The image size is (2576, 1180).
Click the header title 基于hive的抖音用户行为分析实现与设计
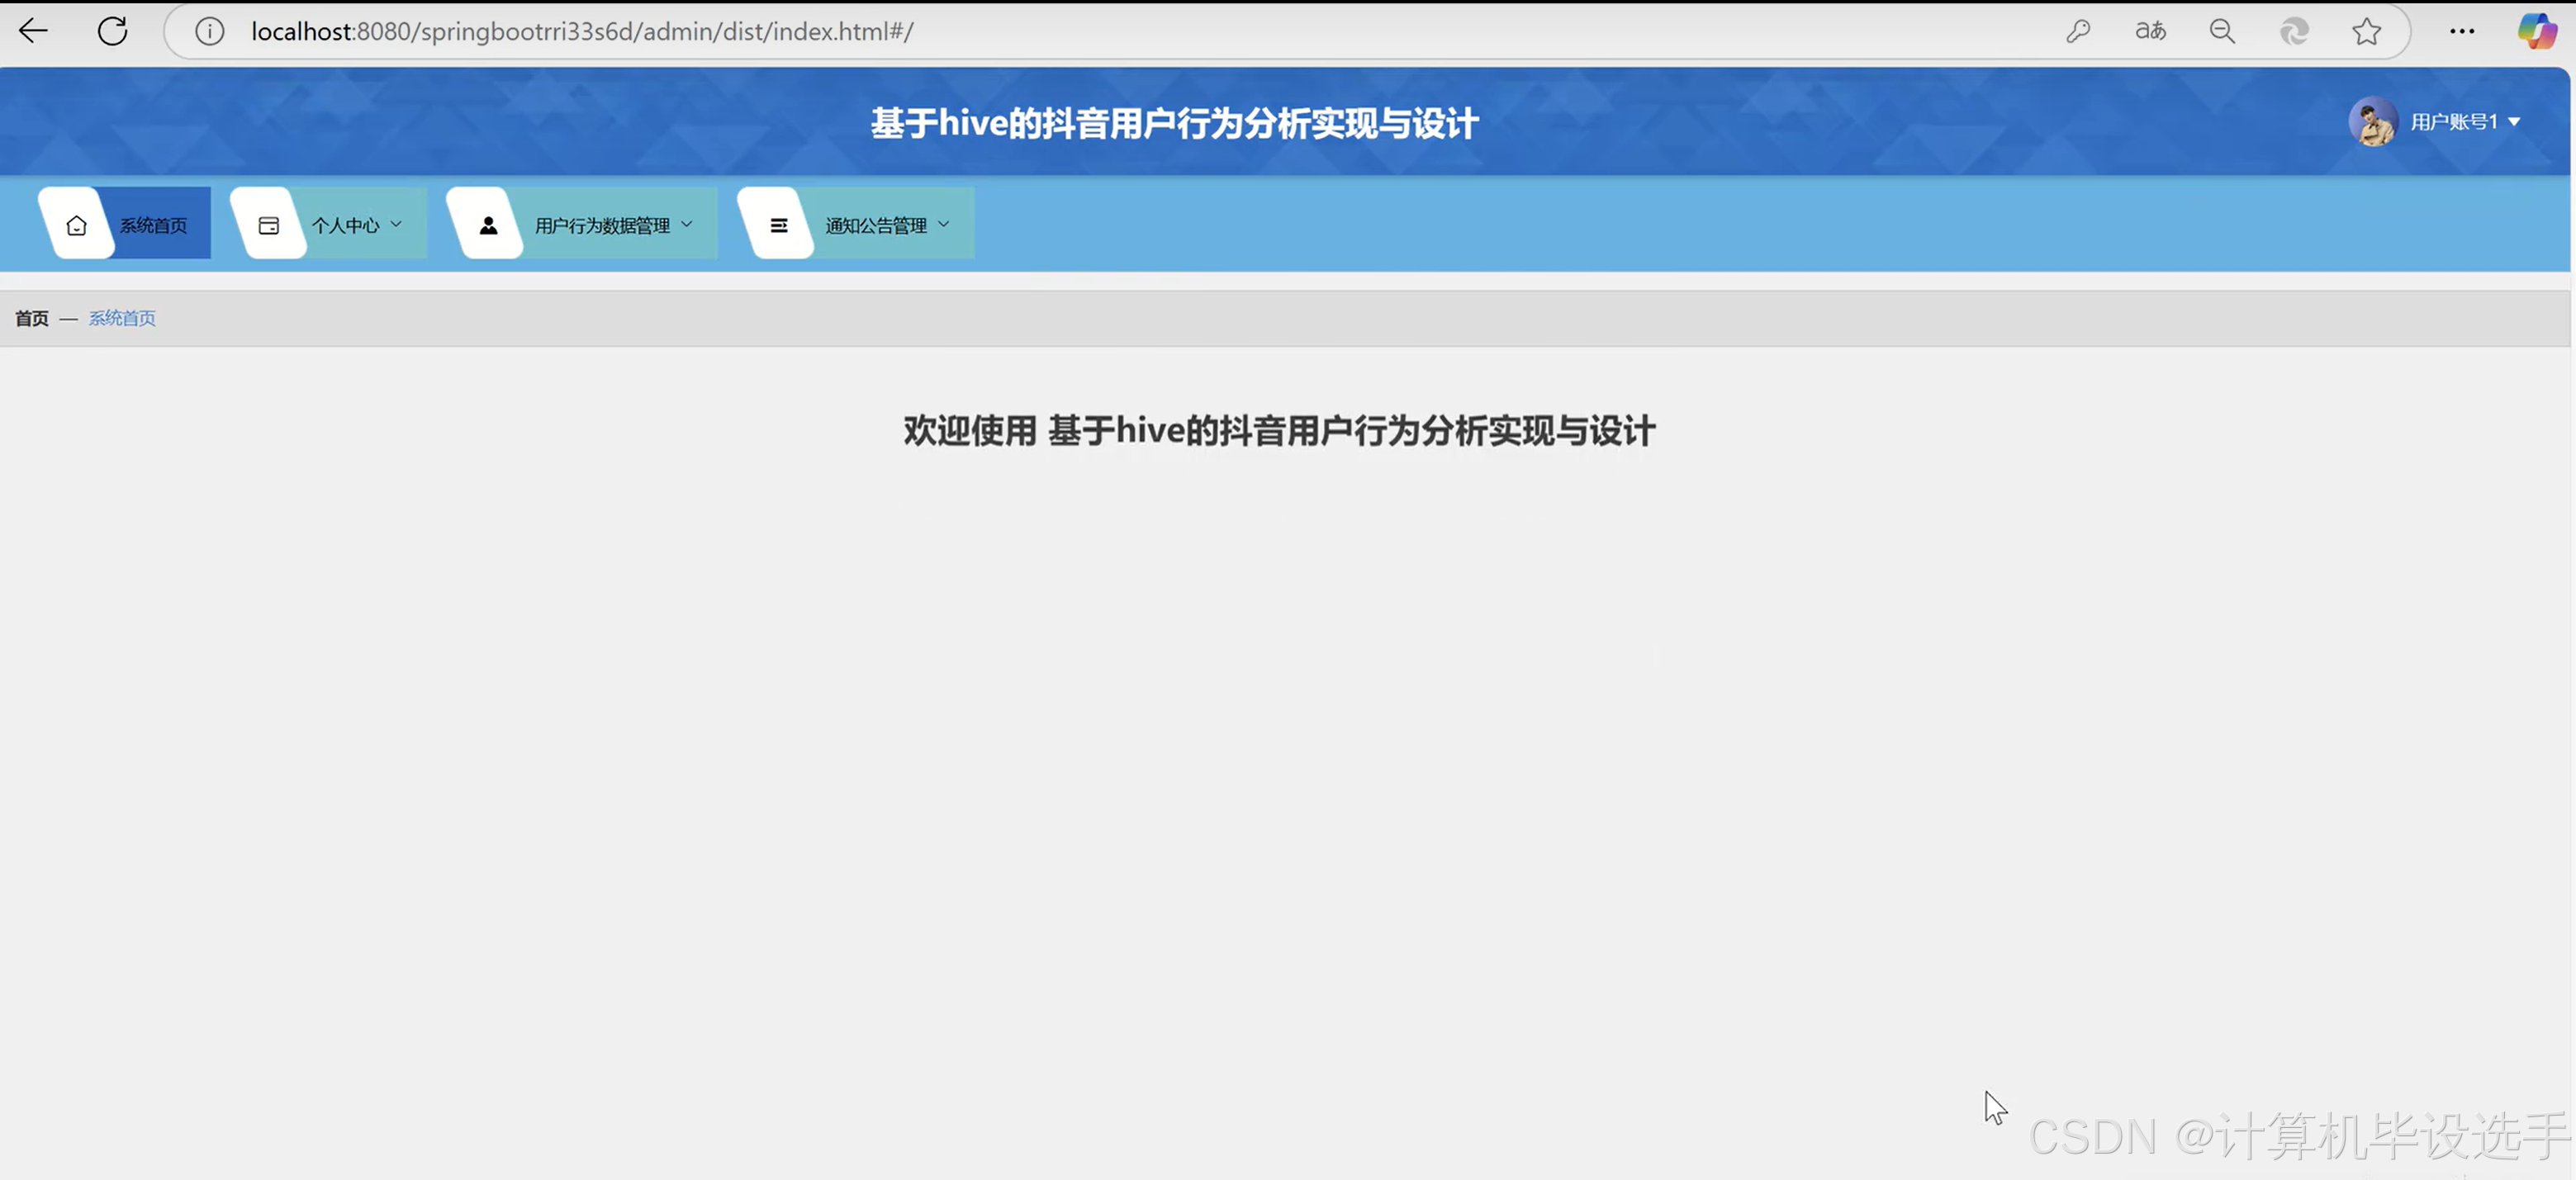click(1174, 123)
